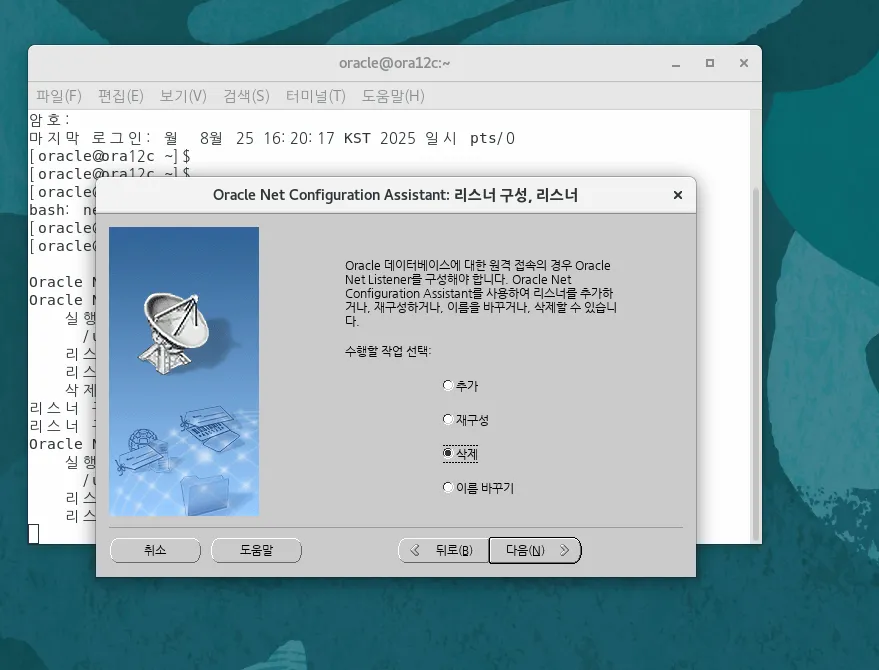
Task: Open the 파일(F) menu in terminal
Action: click(59, 96)
